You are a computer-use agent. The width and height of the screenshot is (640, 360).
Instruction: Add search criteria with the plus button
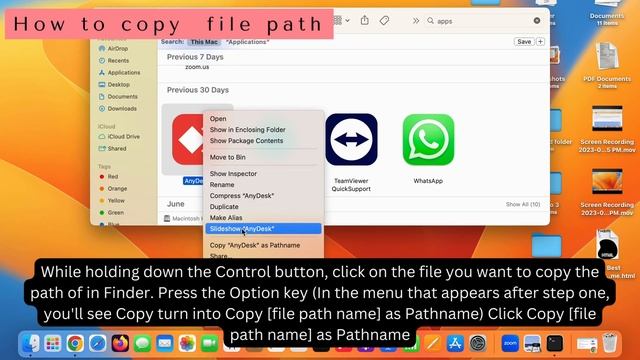(540, 42)
